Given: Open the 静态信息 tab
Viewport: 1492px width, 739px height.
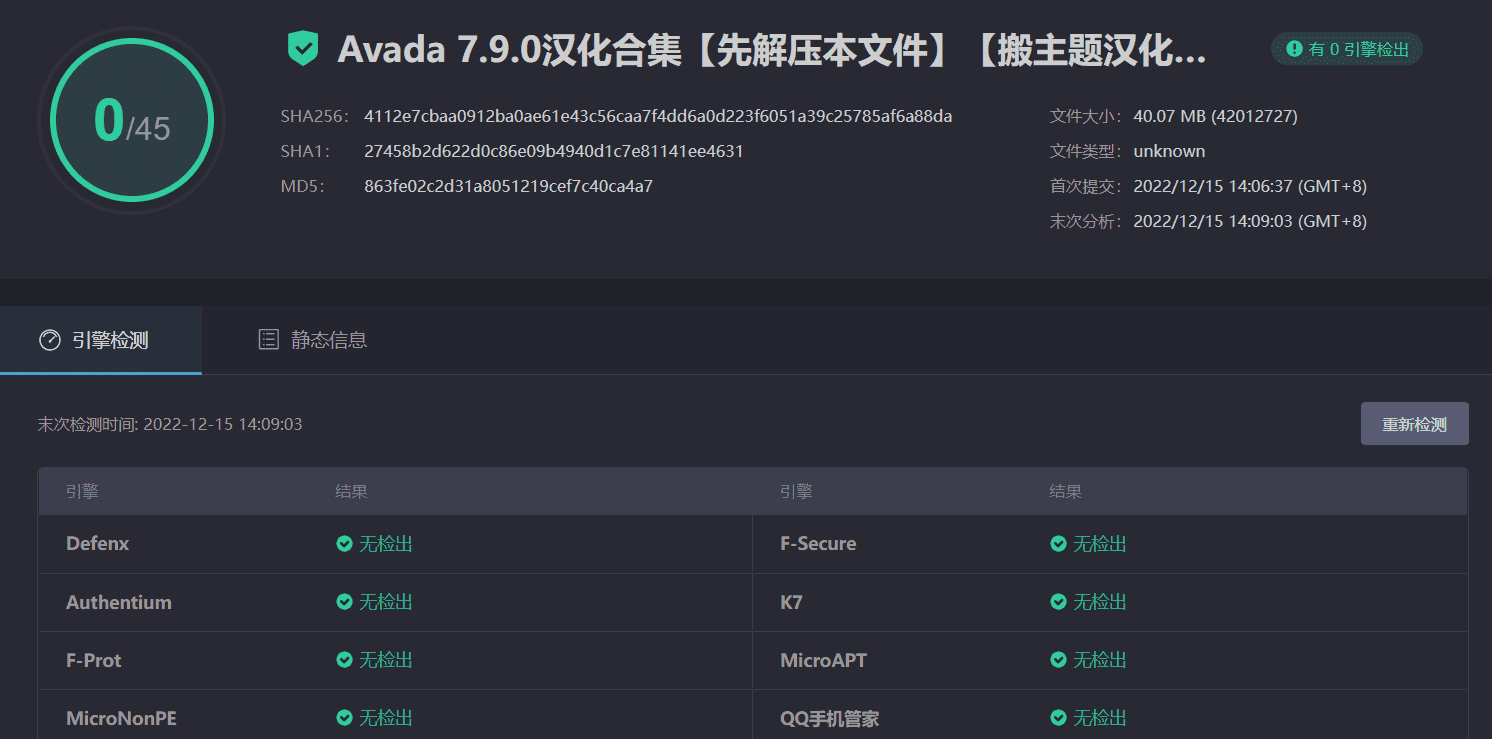Looking at the screenshot, I should tap(312, 340).
